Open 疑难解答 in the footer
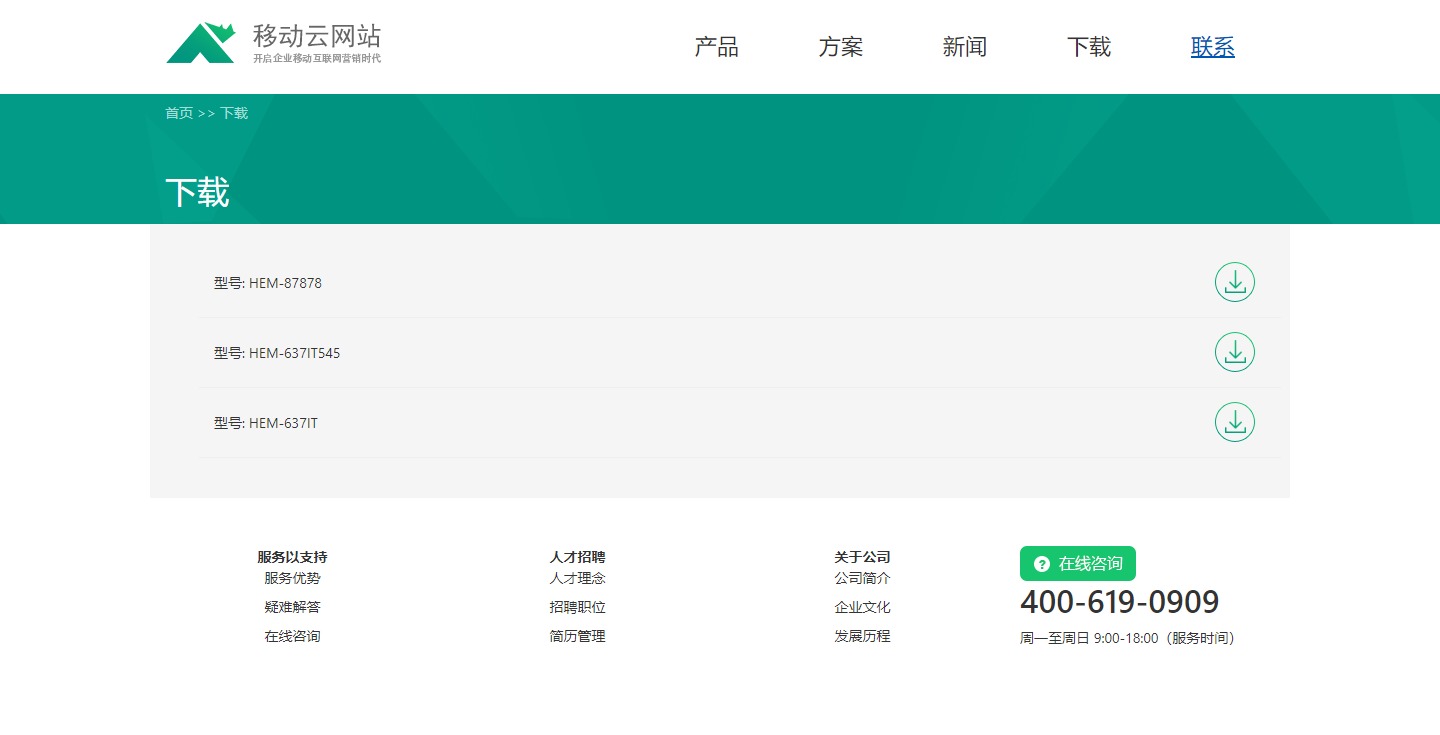 click(x=292, y=607)
